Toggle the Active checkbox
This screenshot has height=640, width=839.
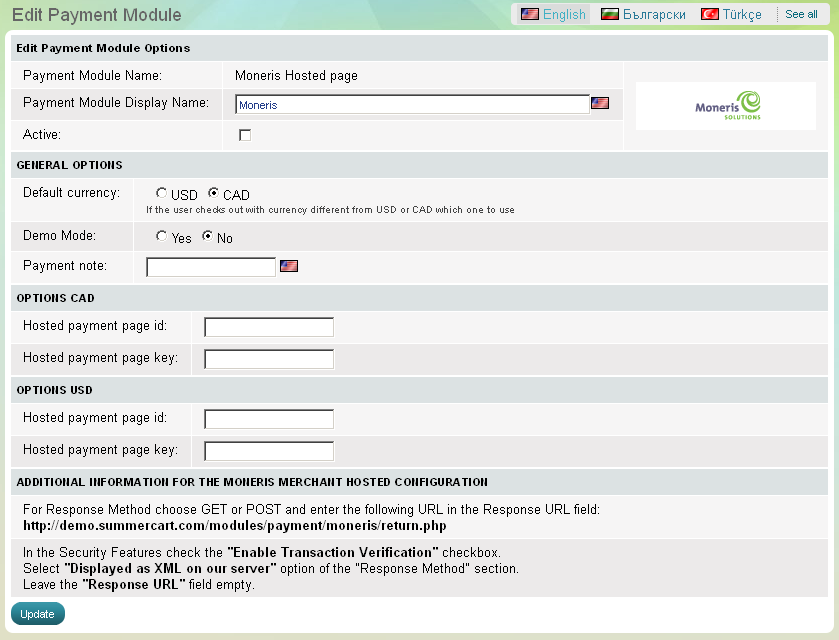pos(245,135)
